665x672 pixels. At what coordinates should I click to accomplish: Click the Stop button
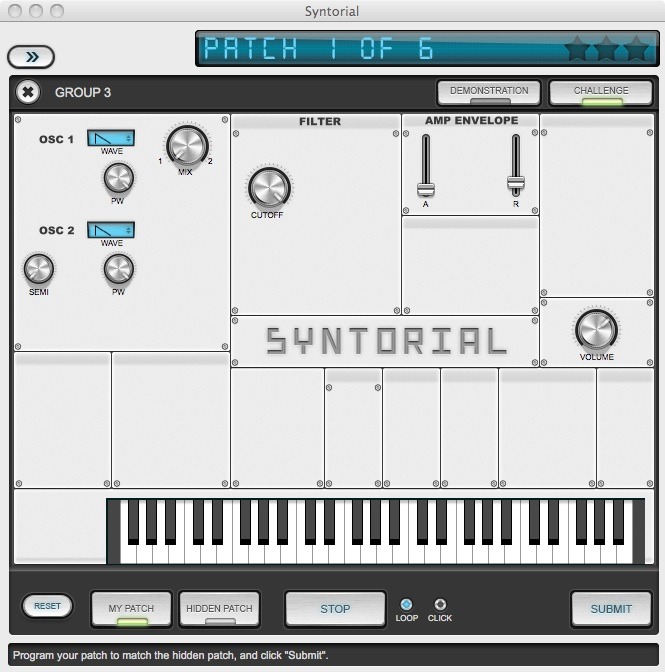335,609
